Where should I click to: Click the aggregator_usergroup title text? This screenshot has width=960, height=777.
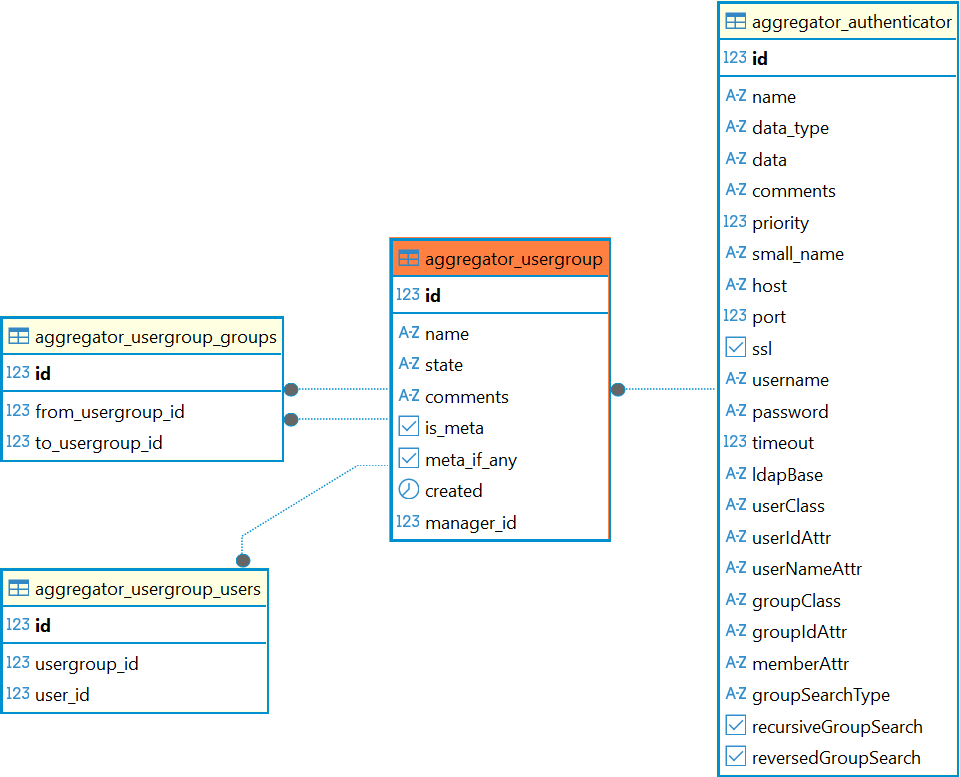coord(513,260)
